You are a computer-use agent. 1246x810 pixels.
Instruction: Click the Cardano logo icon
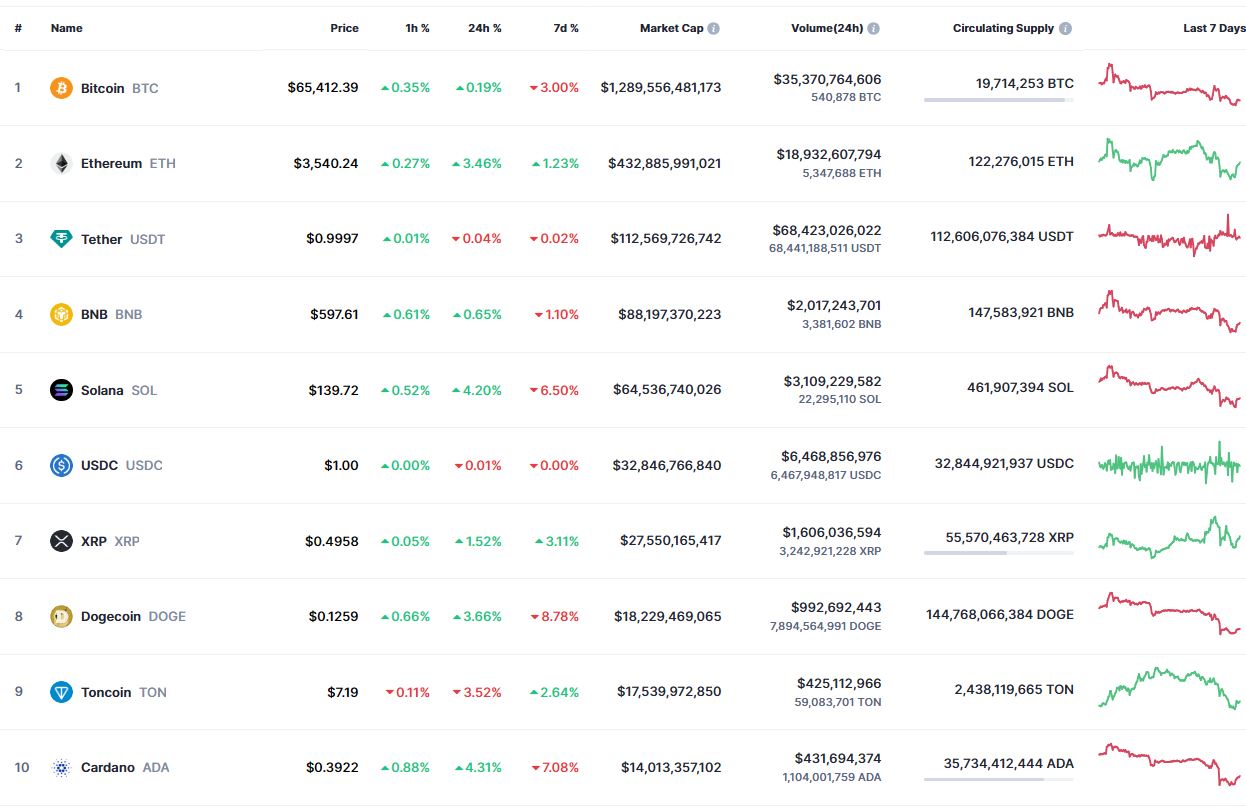61,767
